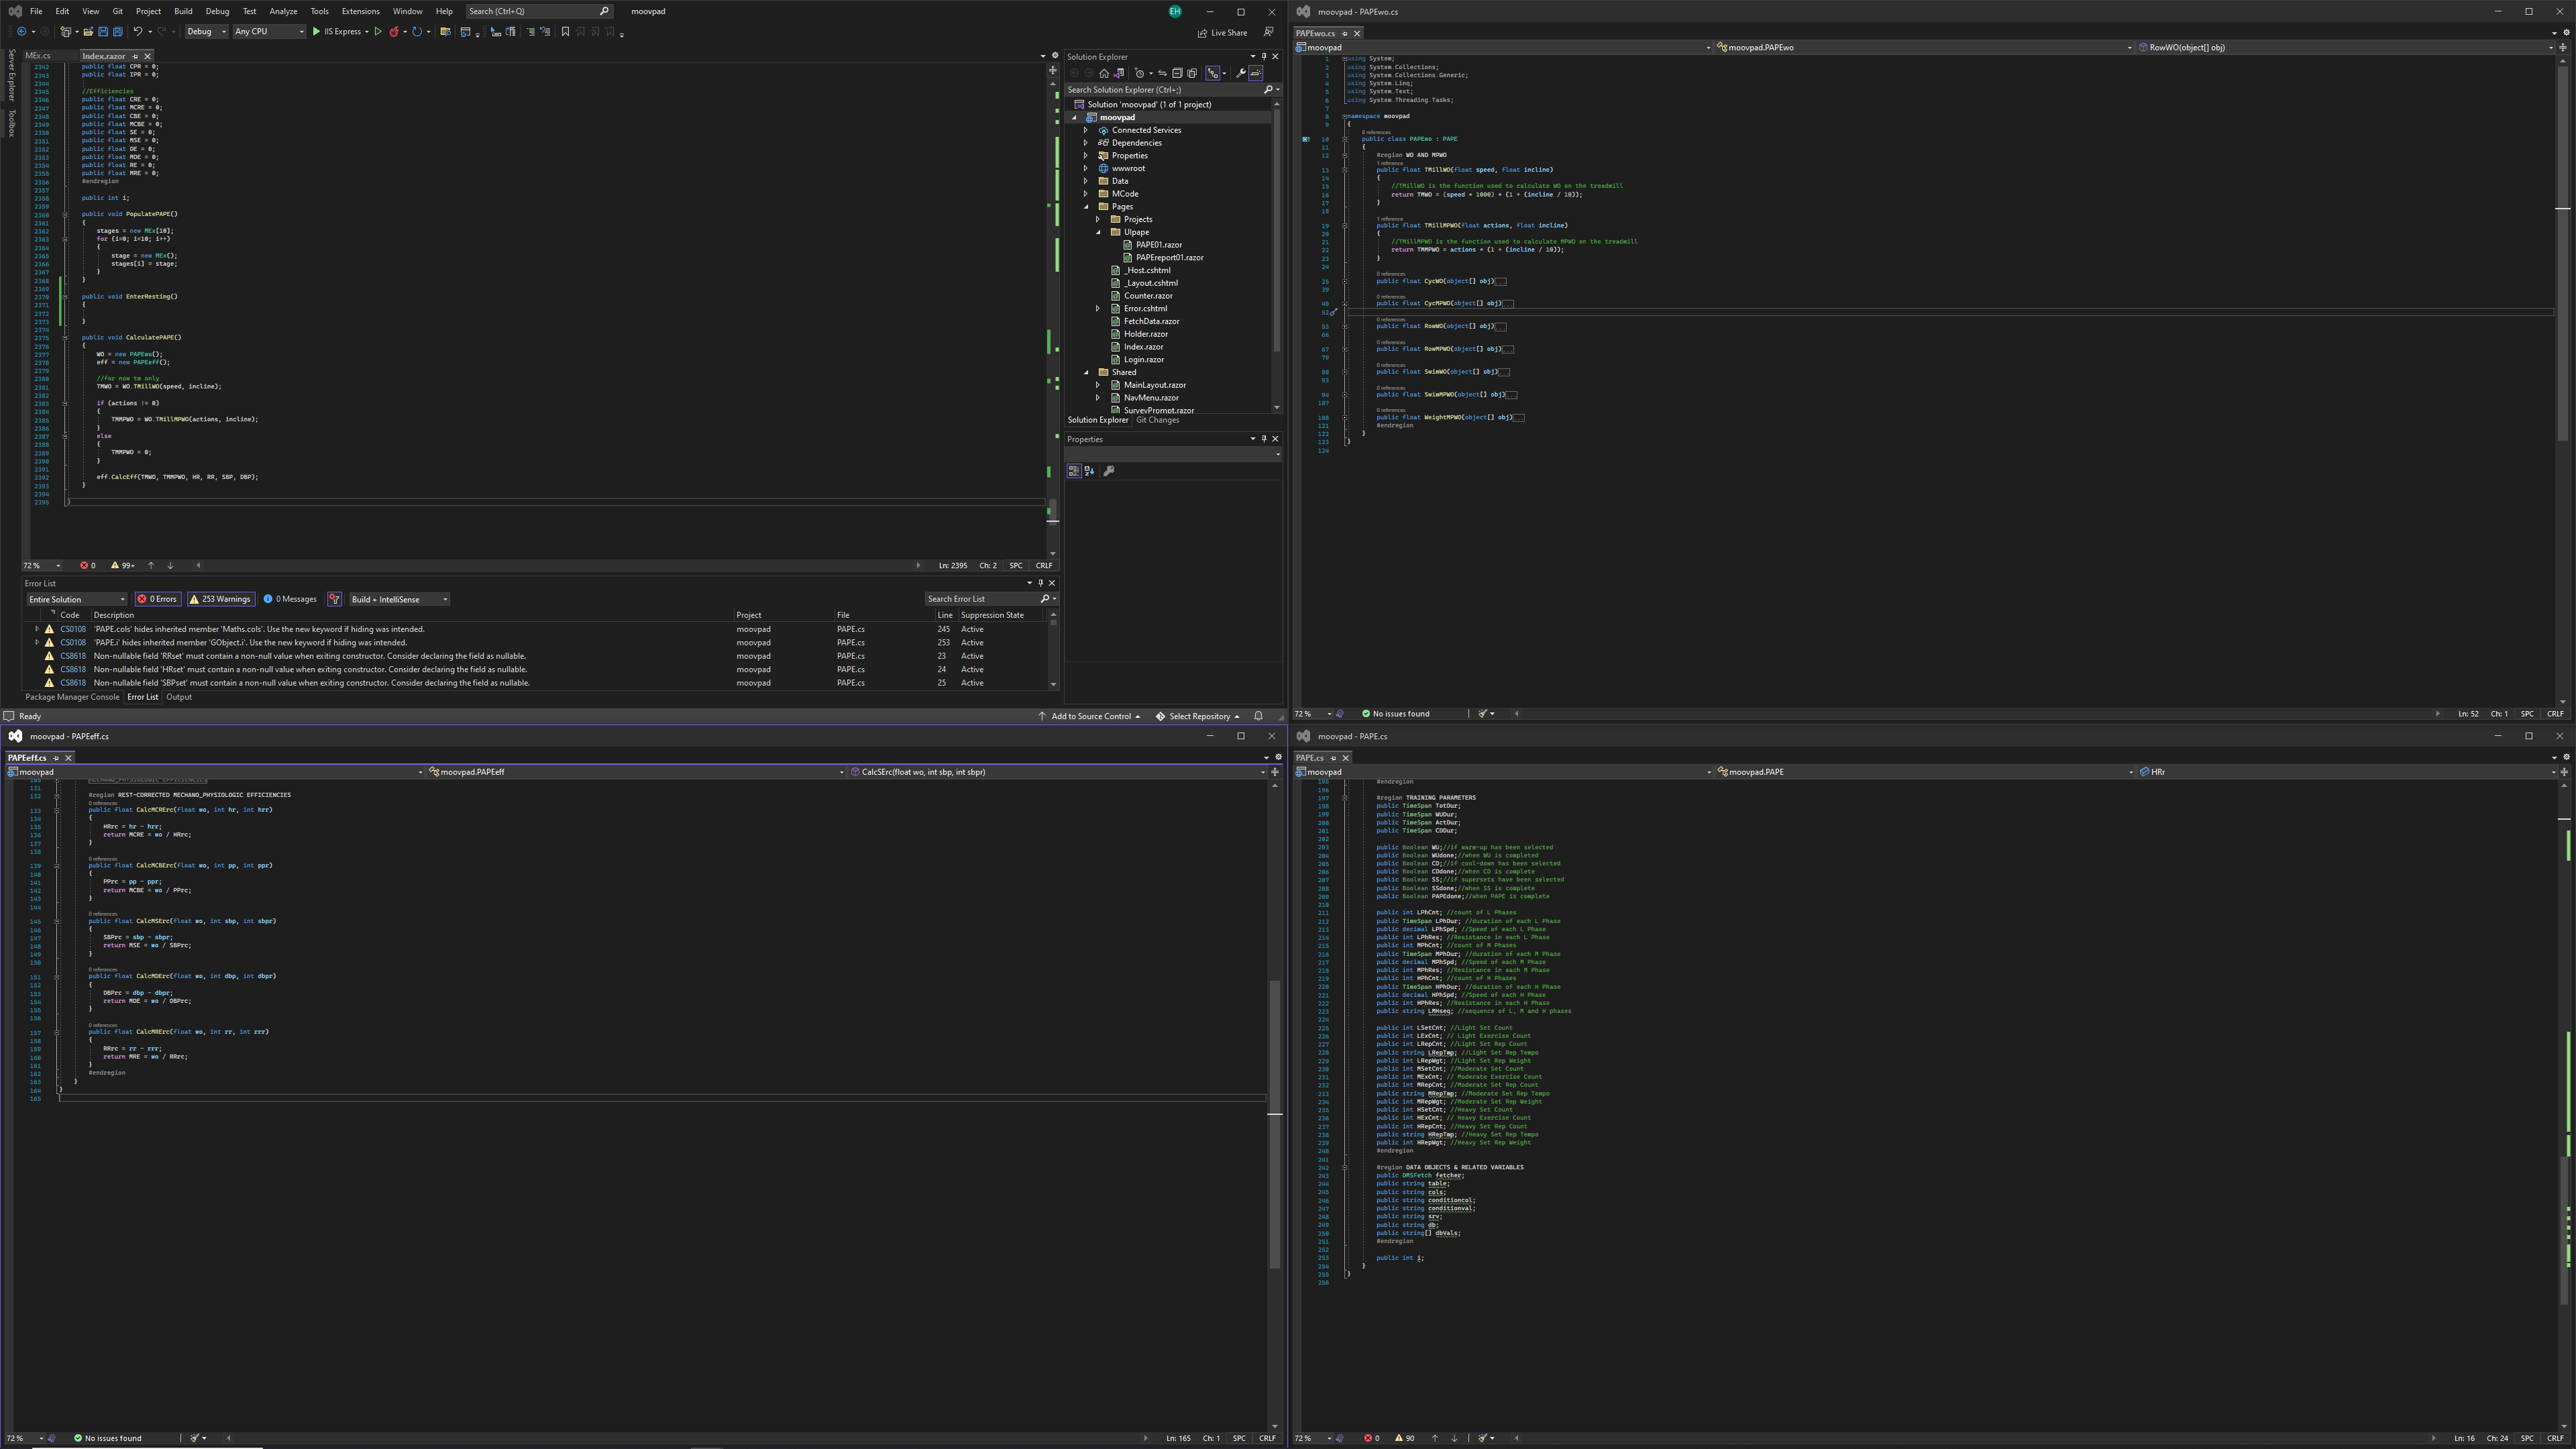2576x1449 pixels.
Task: Open the Any CPU platform dropdown
Action: point(269,32)
